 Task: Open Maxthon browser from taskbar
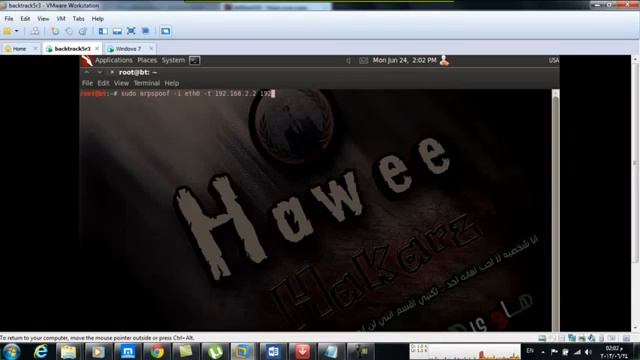128,351
